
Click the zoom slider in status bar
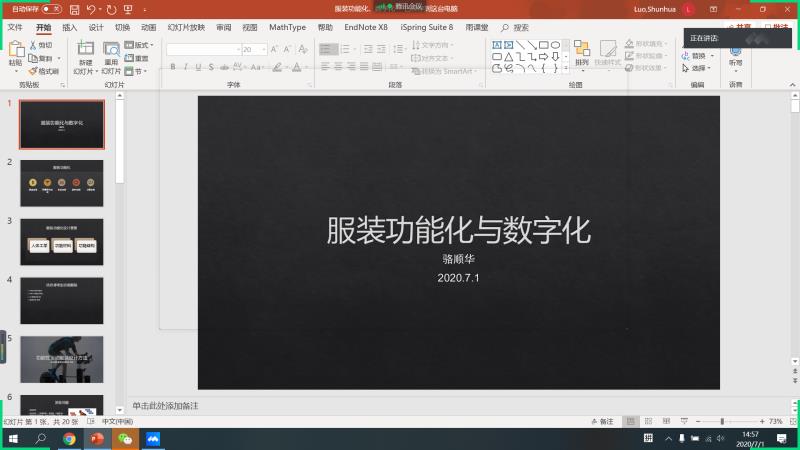pos(724,422)
